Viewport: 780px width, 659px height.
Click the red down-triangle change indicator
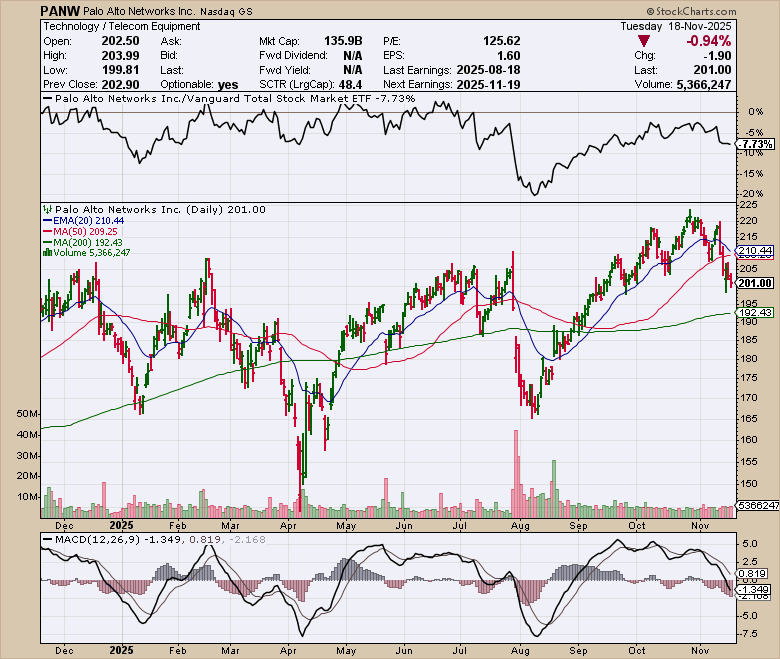(x=644, y=41)
